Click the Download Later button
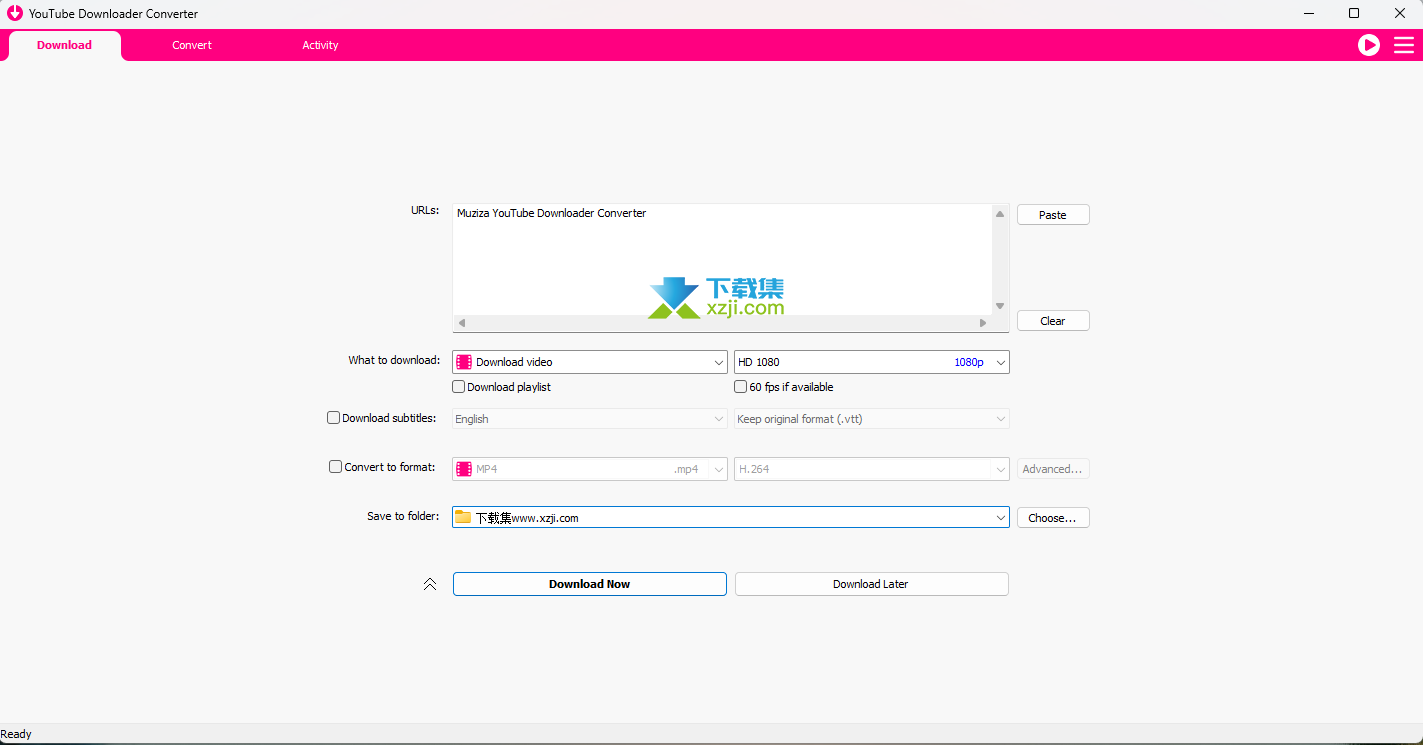Screen dimensions: 1423x745 click(871, 584)
